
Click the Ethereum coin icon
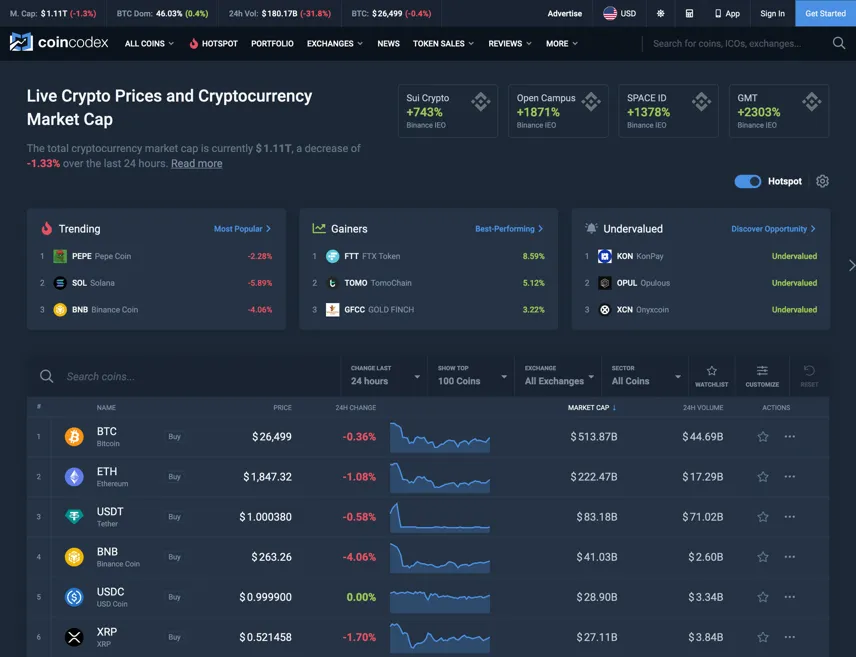pos(74,477)
